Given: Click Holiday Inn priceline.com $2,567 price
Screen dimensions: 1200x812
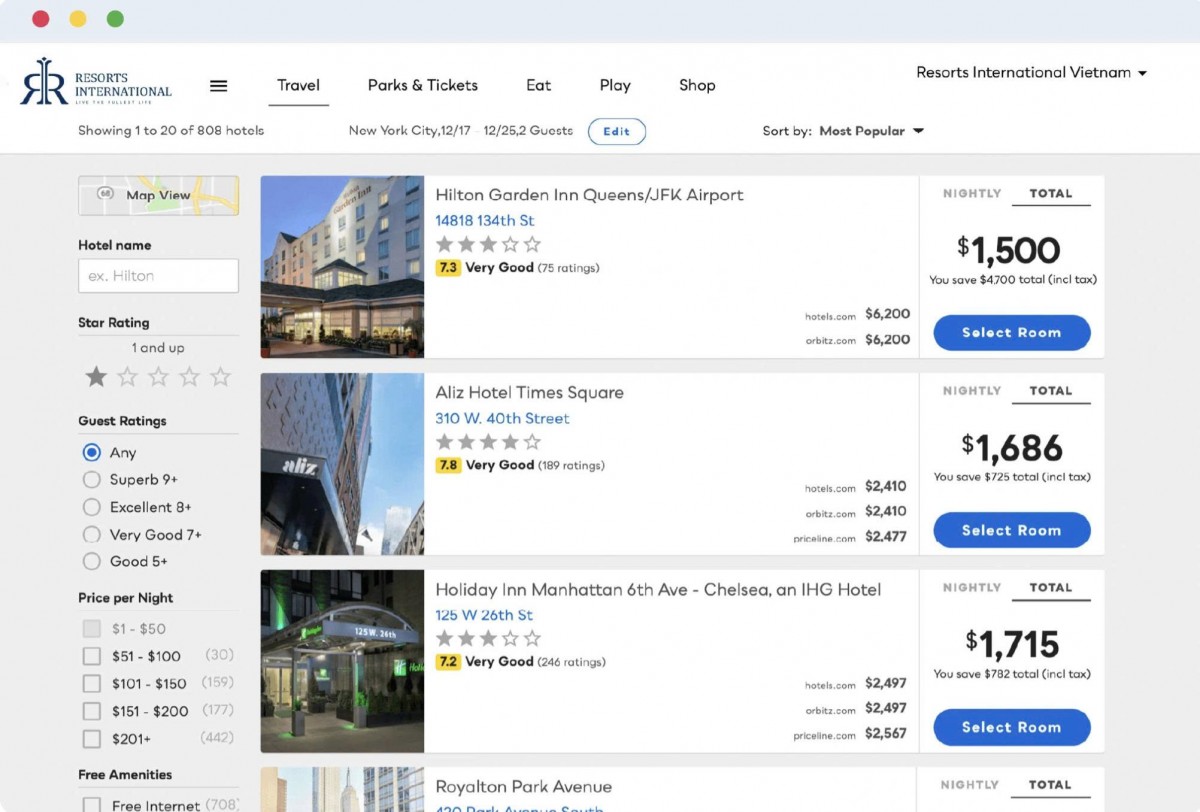Looking at the screenshot, I should (x=885, y=733).
